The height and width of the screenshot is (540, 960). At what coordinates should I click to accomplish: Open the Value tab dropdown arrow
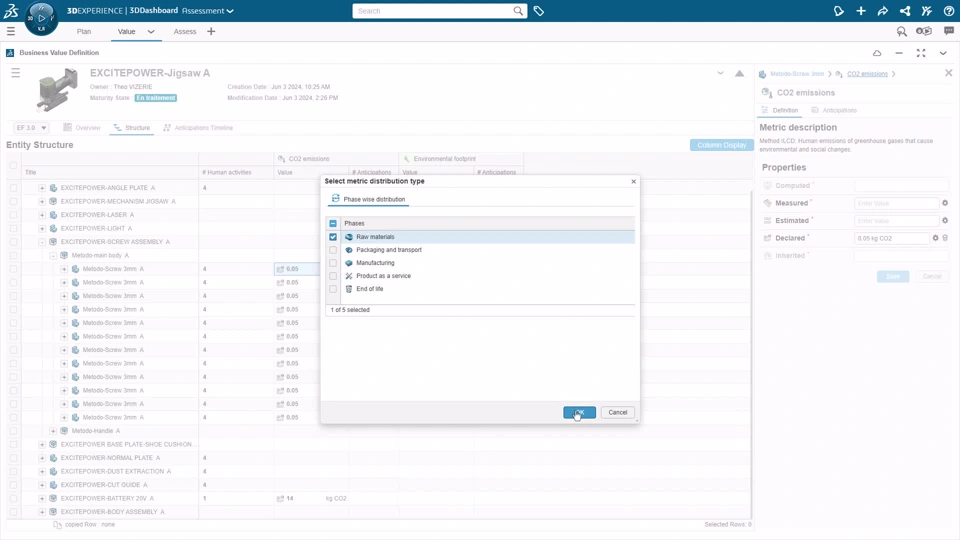coord(151,31)
